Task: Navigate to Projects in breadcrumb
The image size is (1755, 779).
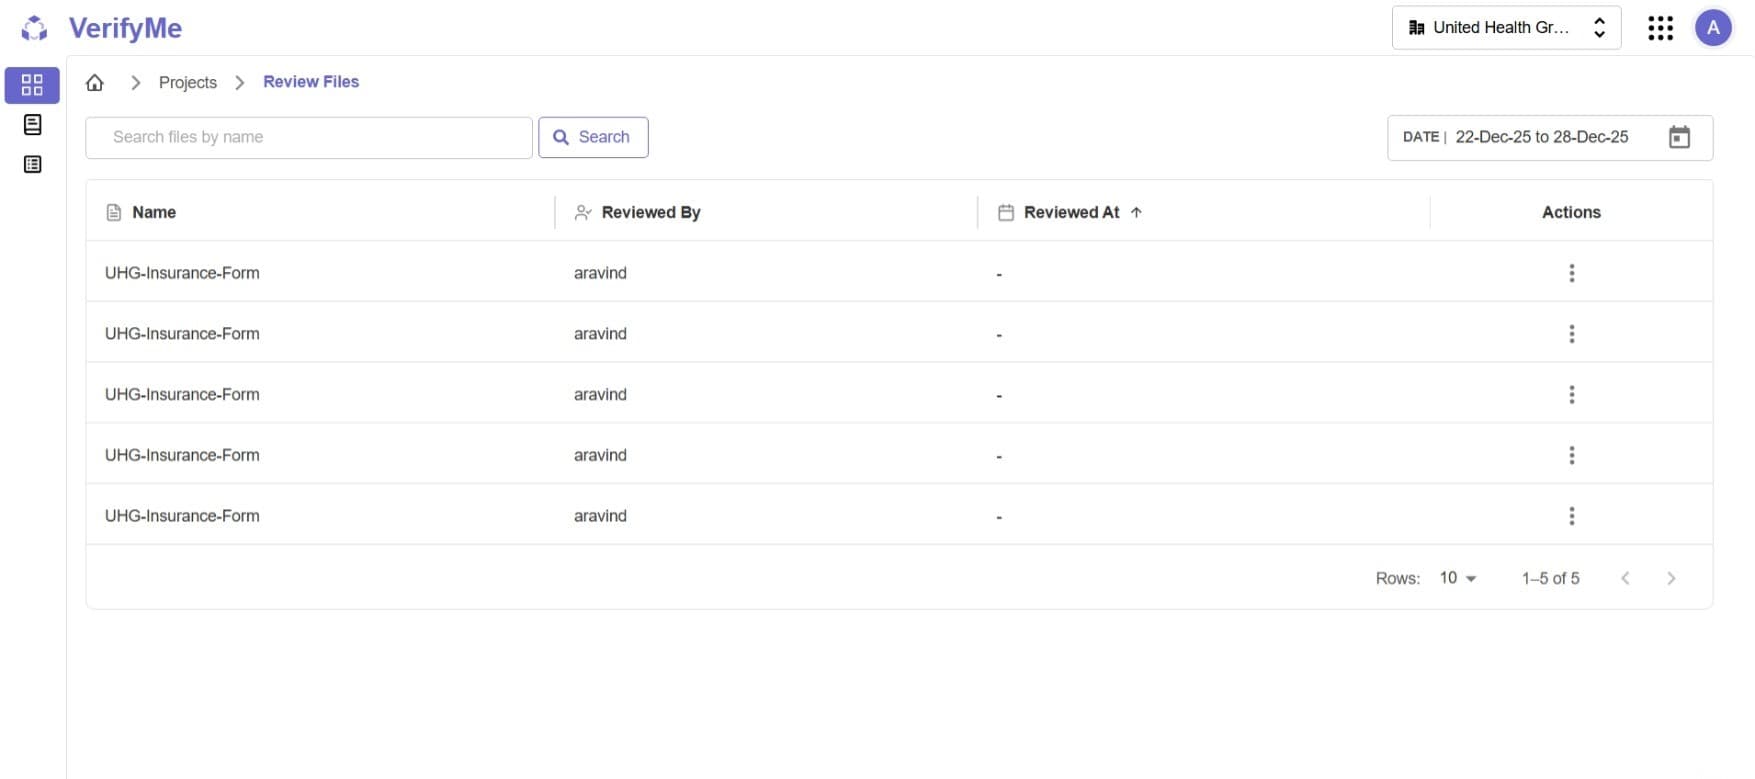Action: tap(188, 83)
